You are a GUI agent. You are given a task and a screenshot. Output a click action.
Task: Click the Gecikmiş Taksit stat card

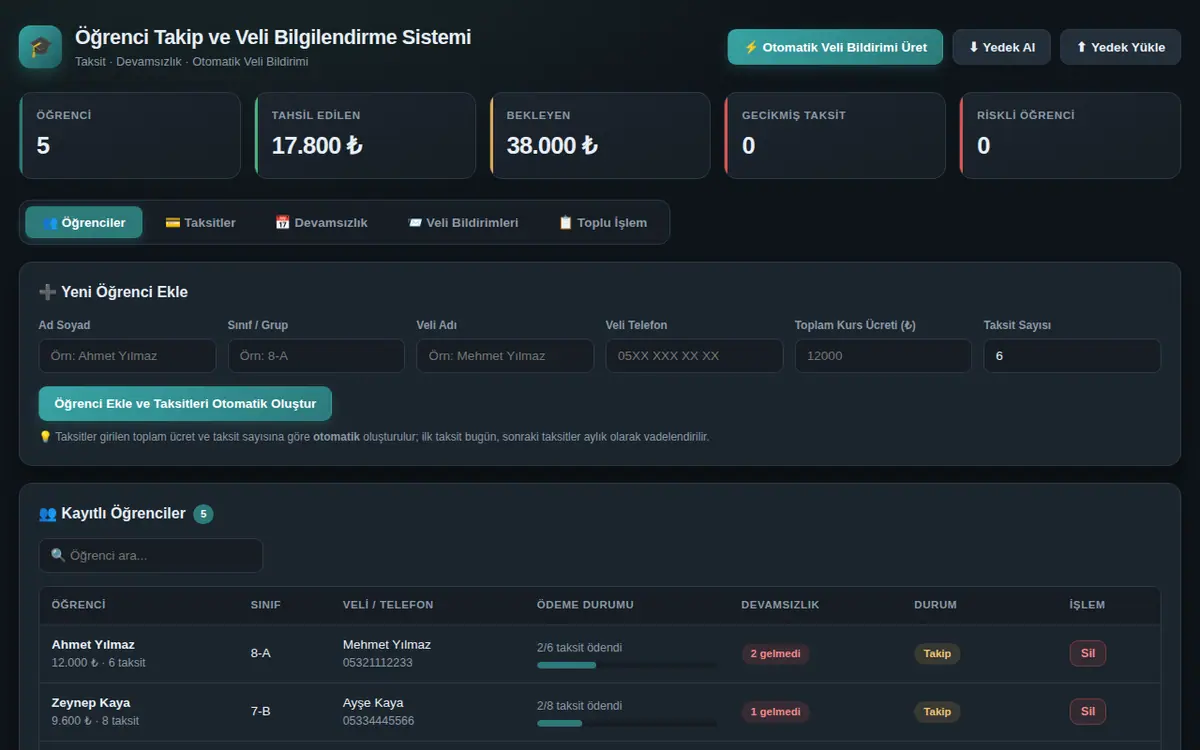click(x=835, y=136)
